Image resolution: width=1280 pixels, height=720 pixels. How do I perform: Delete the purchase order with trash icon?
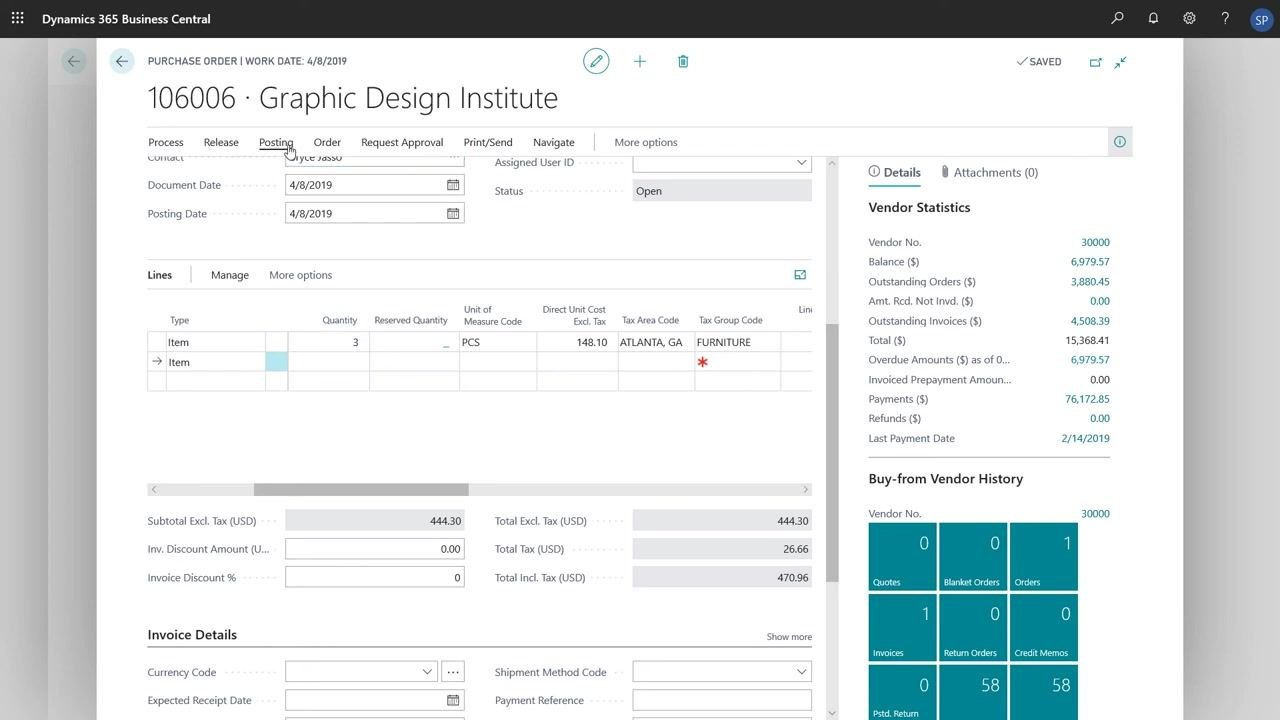click(683, 61)
